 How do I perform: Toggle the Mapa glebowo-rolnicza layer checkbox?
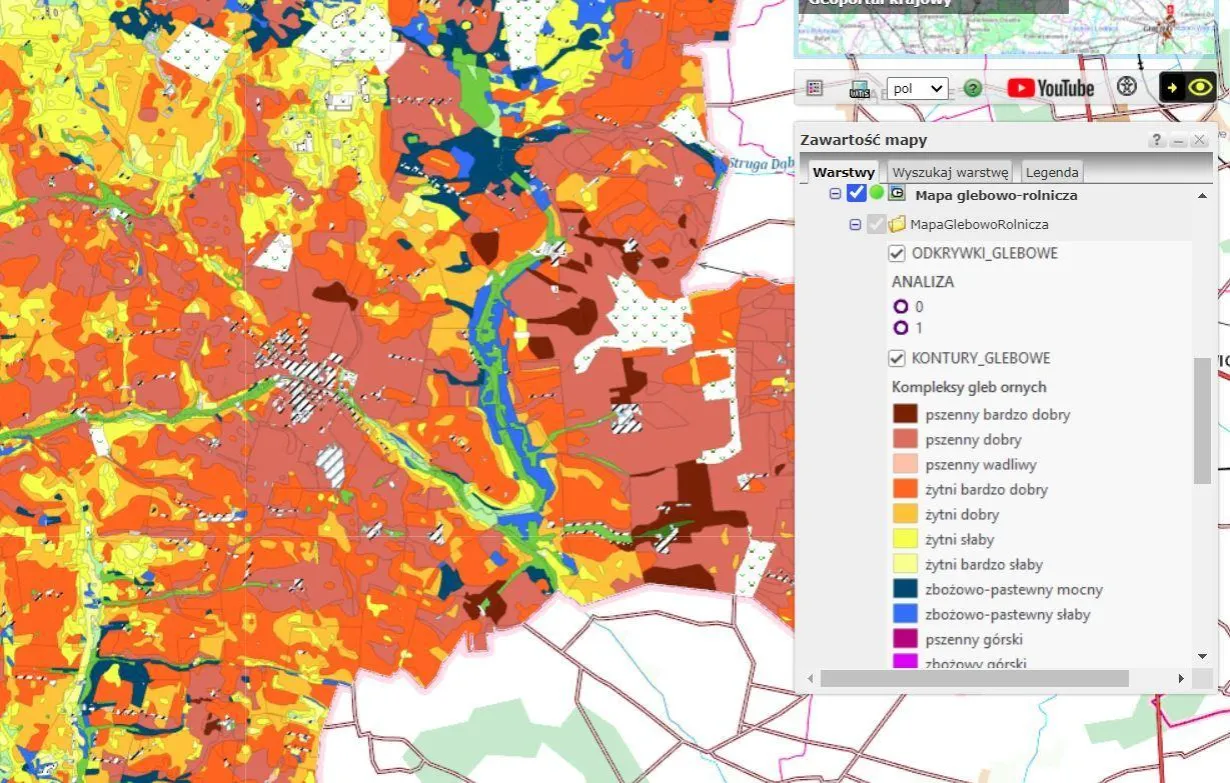pyautogui.click(x=856, y=193)
